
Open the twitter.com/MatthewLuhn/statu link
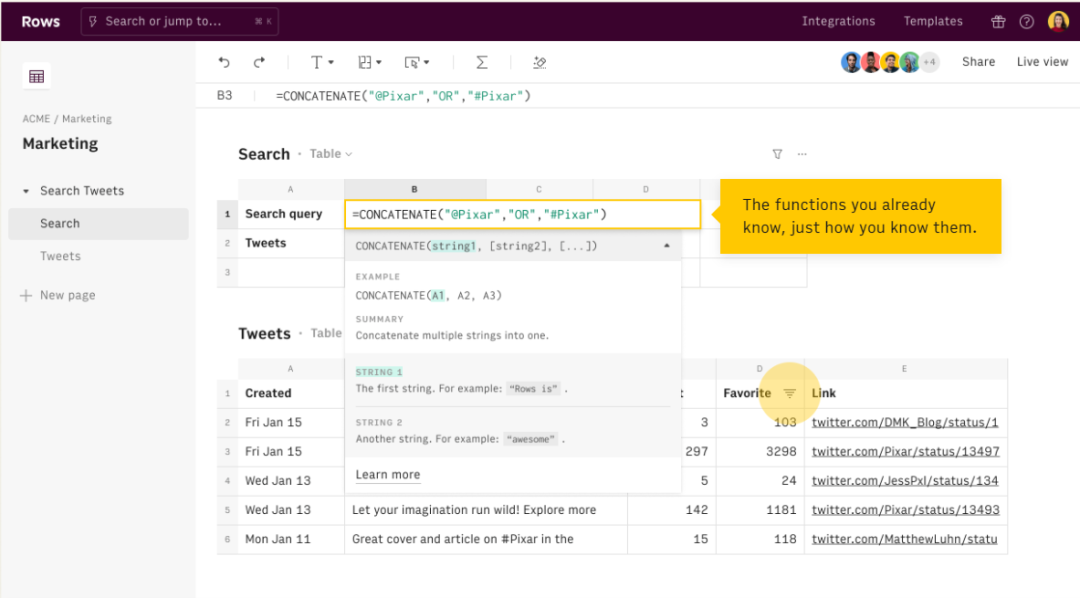pyautogui.click(x=904, y=539)
